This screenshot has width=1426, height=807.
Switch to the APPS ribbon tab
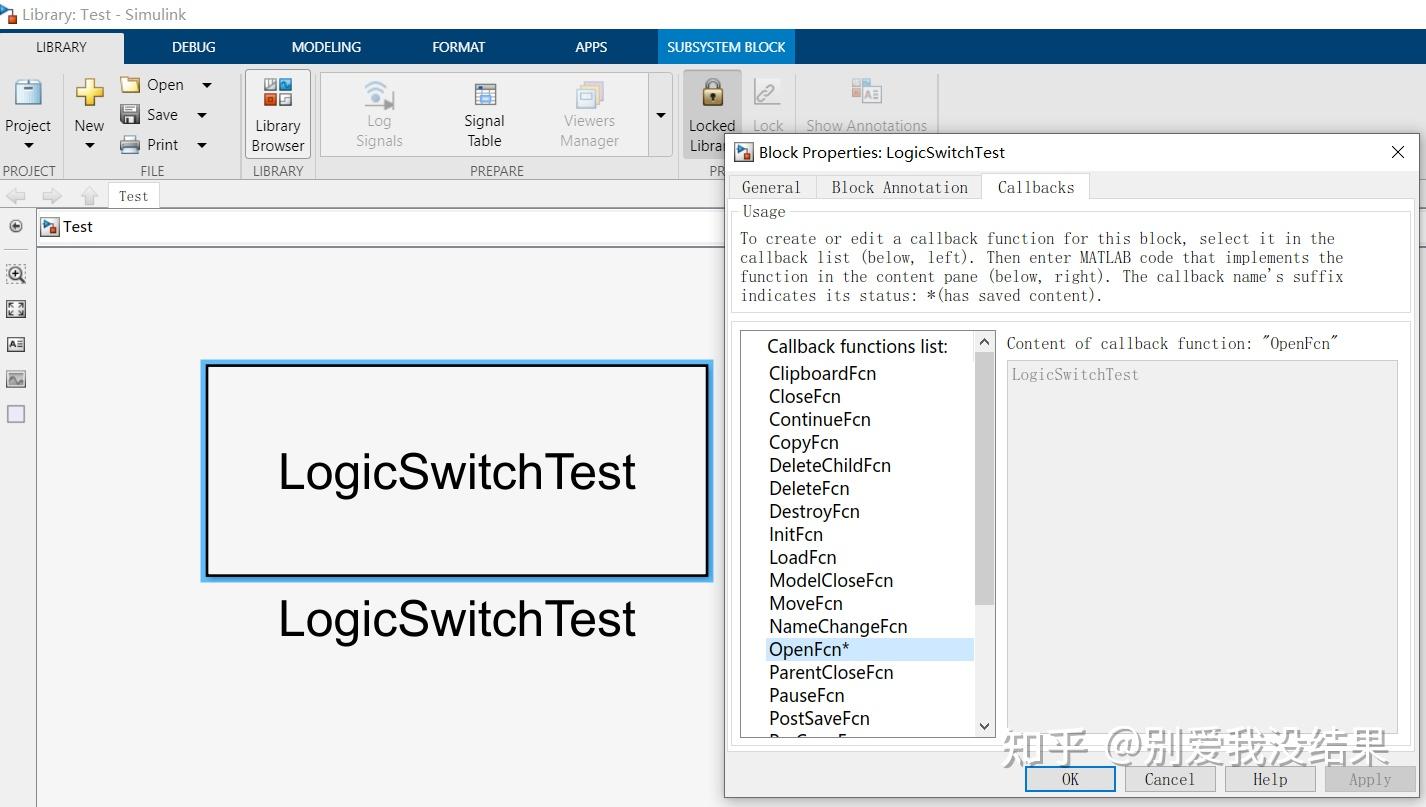[x=591, y=47]
